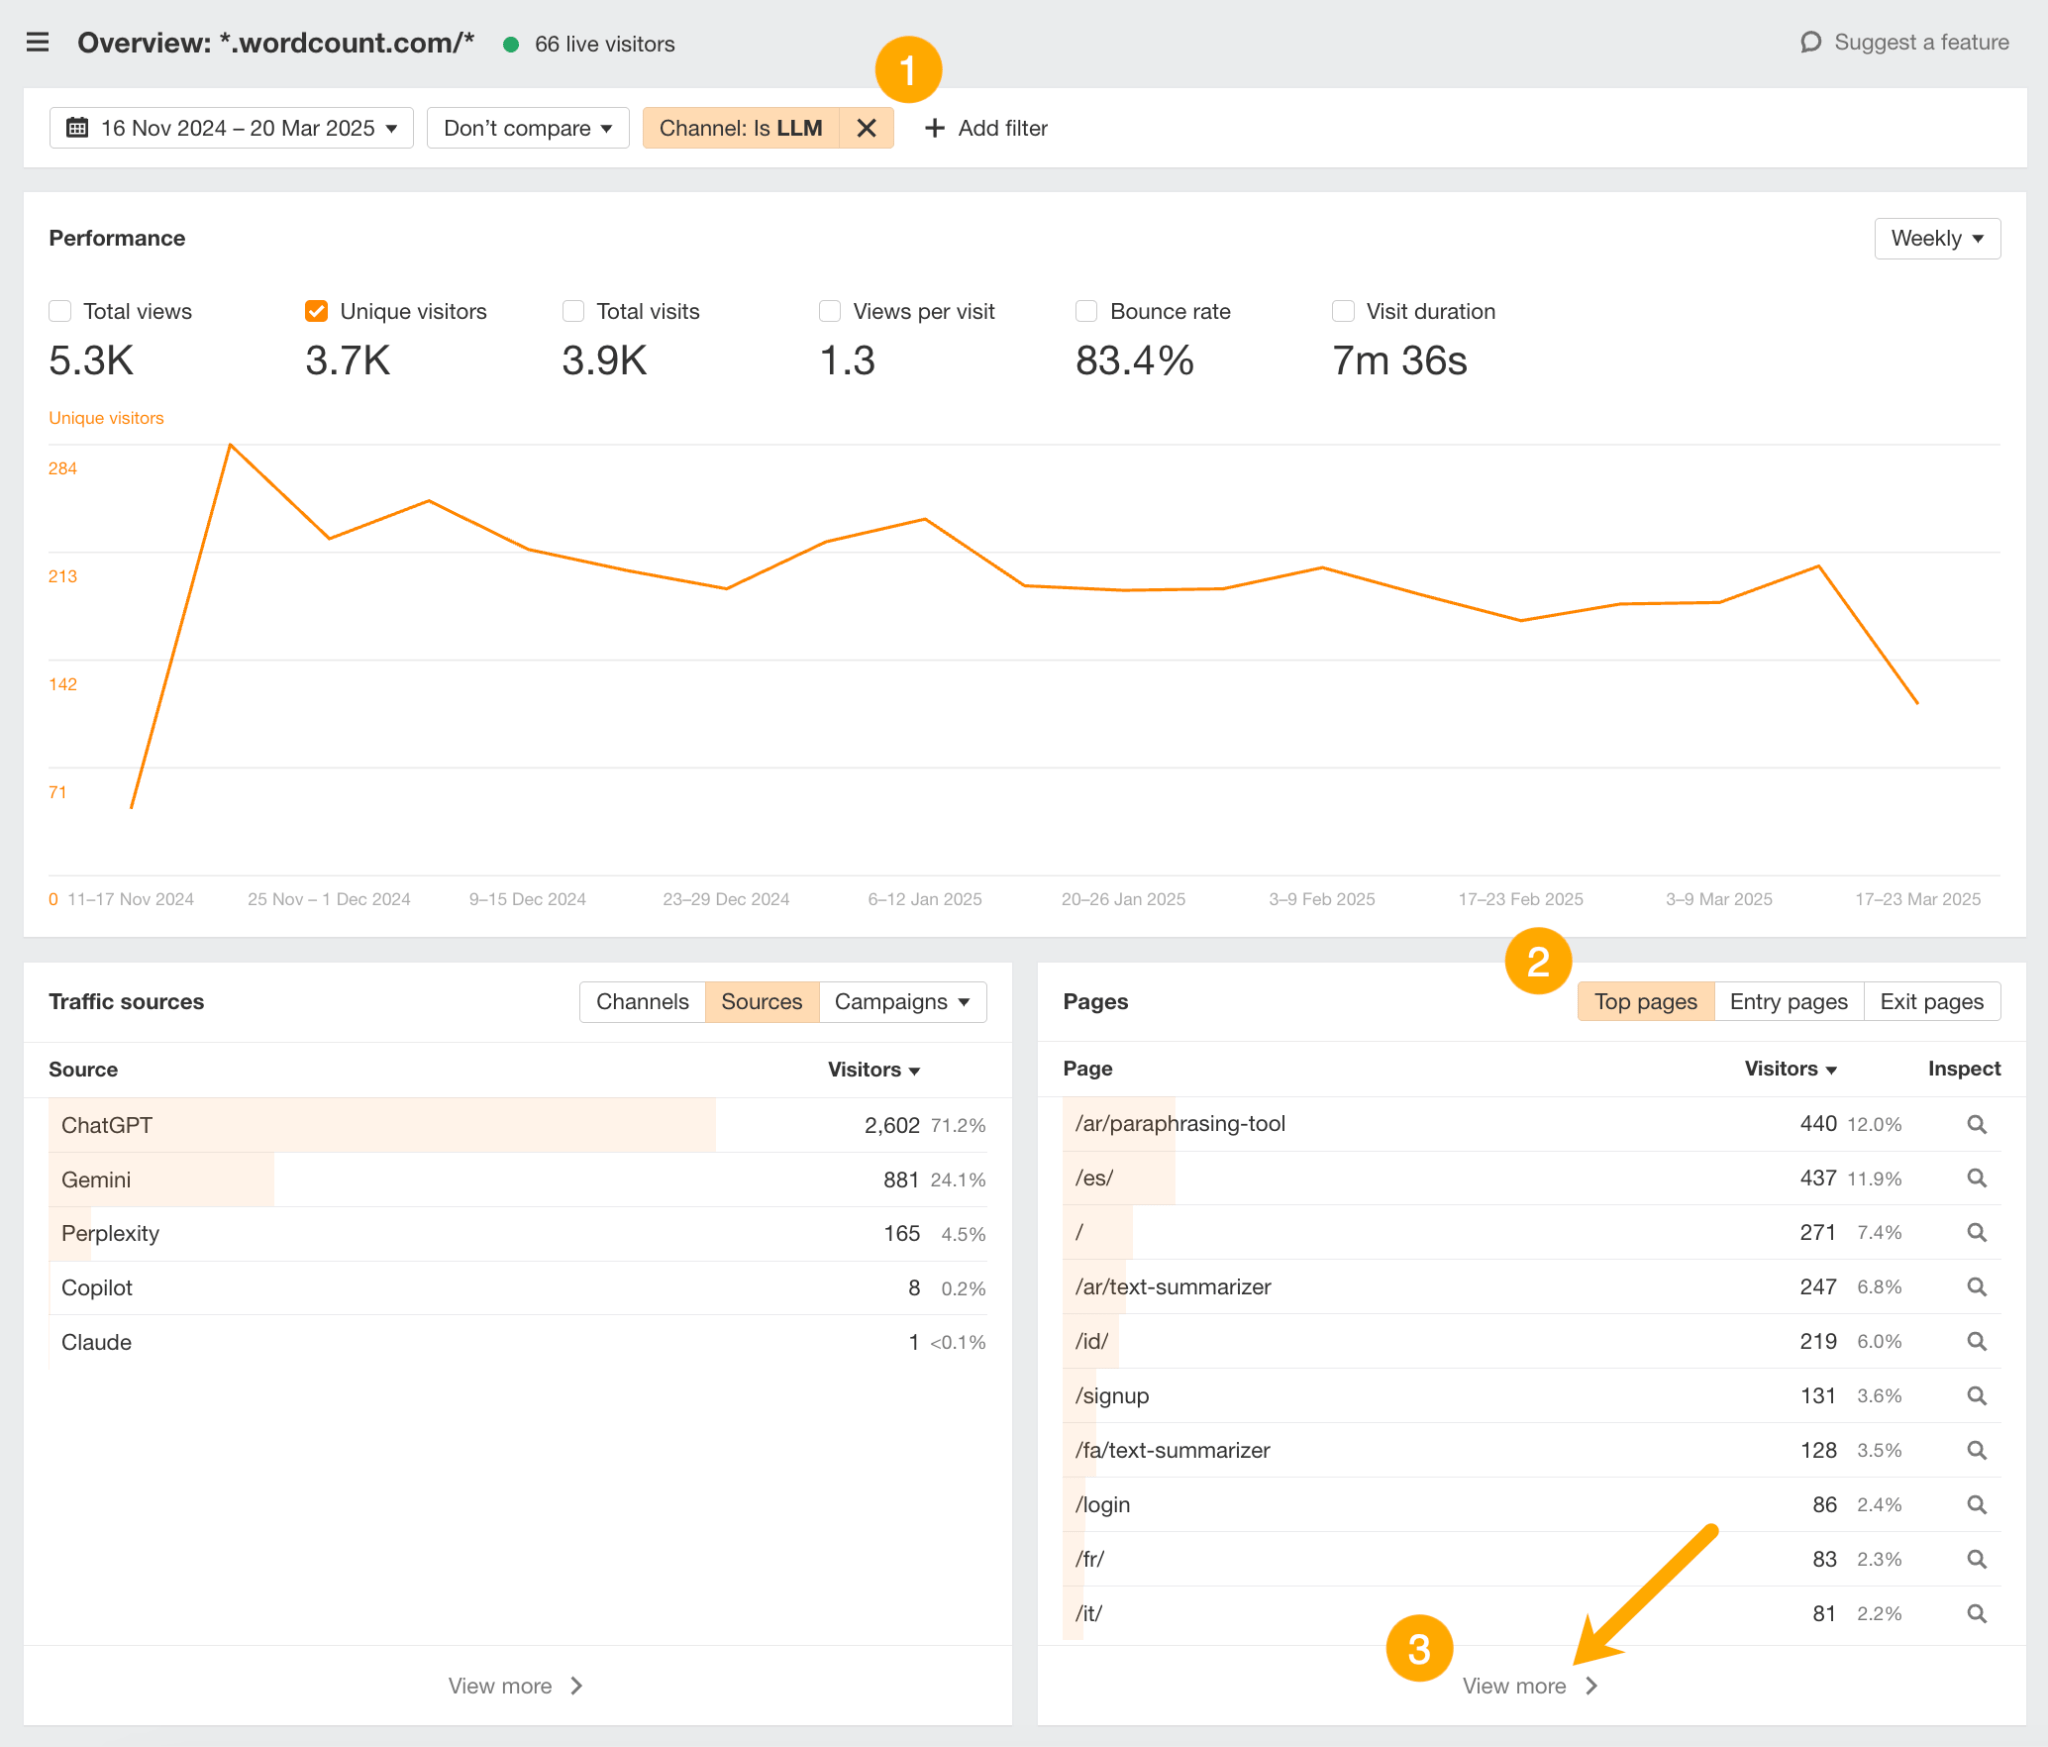Click the Add filter plus icon
Screen dimensions: 2048x1747
tap(934, 128)
